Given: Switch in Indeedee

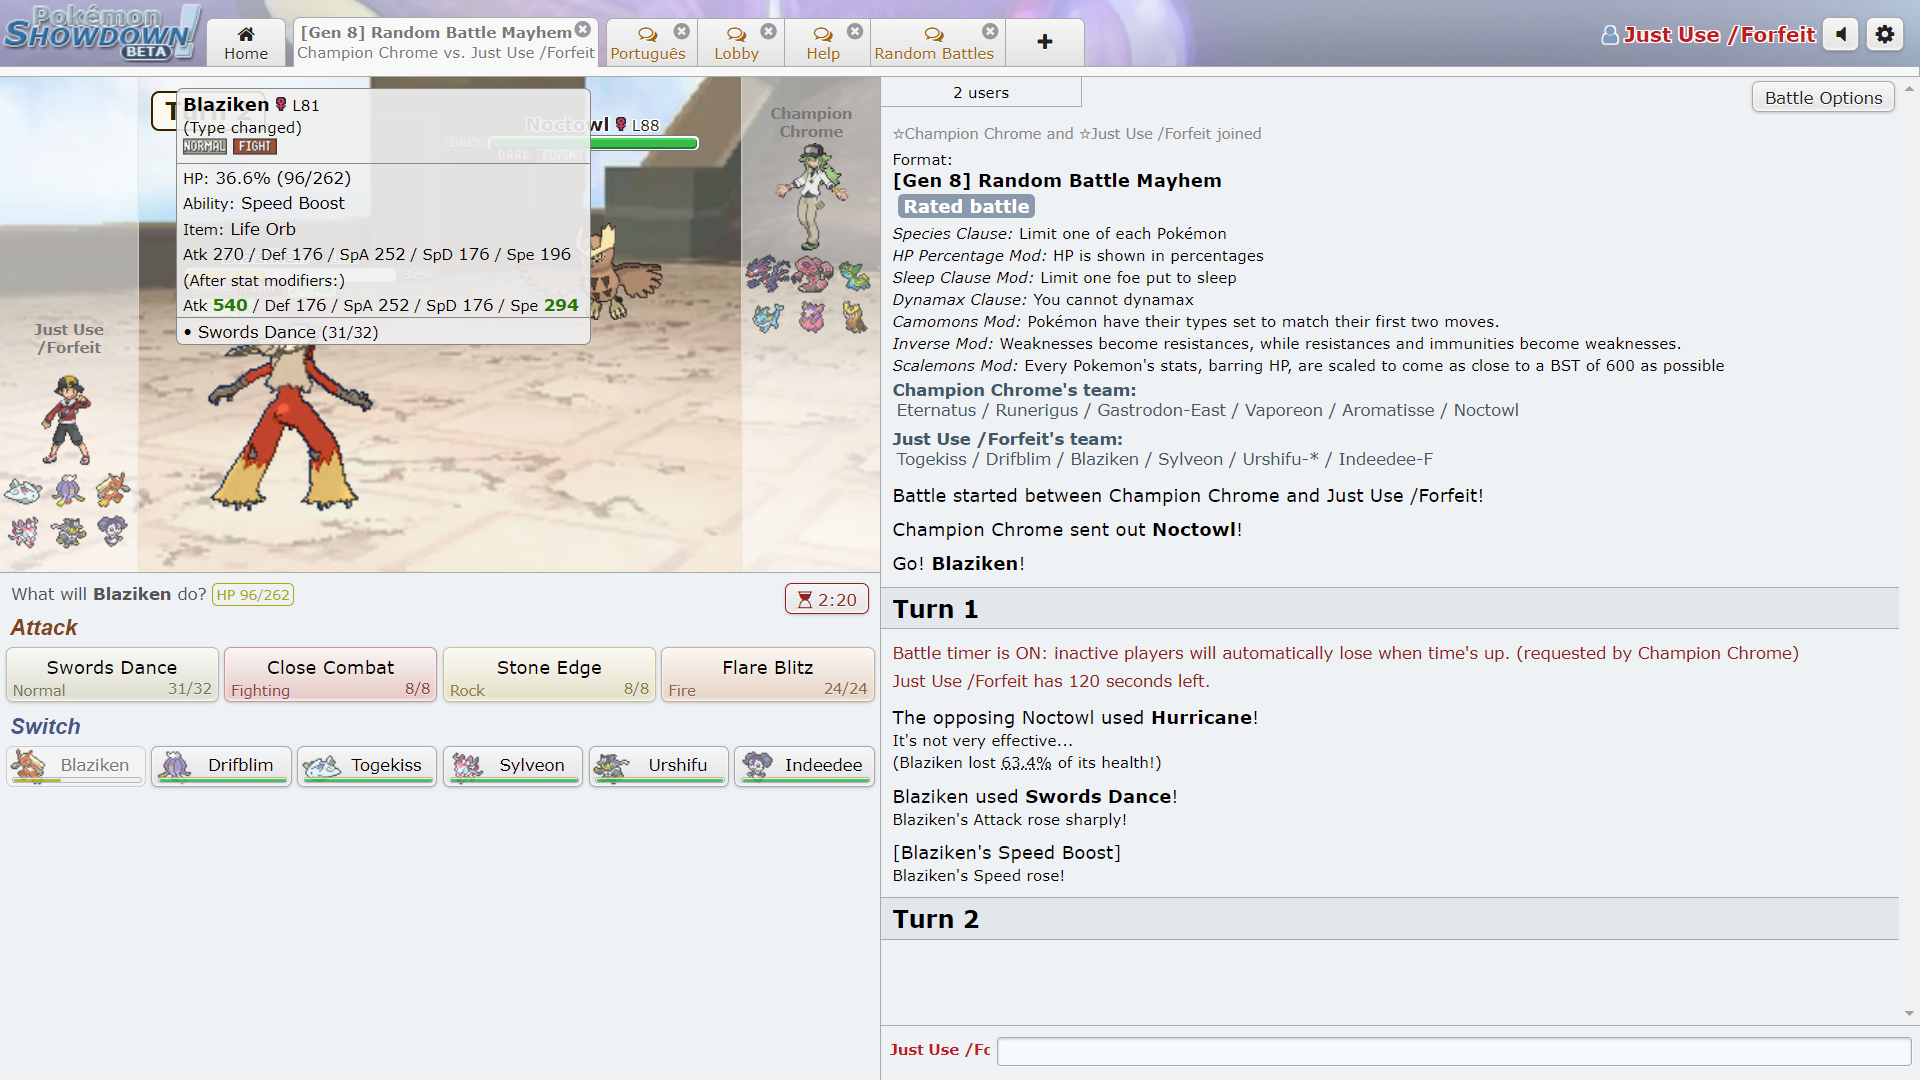Looking at the screenshot, I should 805,766.
